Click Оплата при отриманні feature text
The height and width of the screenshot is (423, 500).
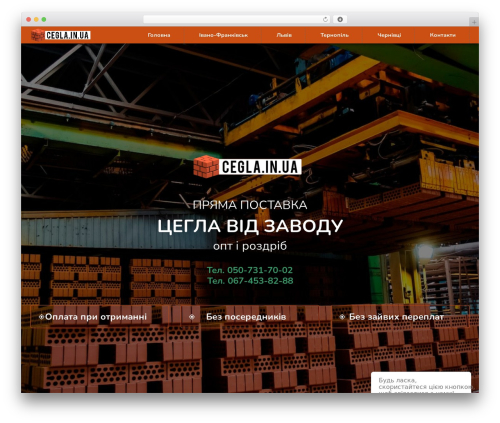[96, 317]
